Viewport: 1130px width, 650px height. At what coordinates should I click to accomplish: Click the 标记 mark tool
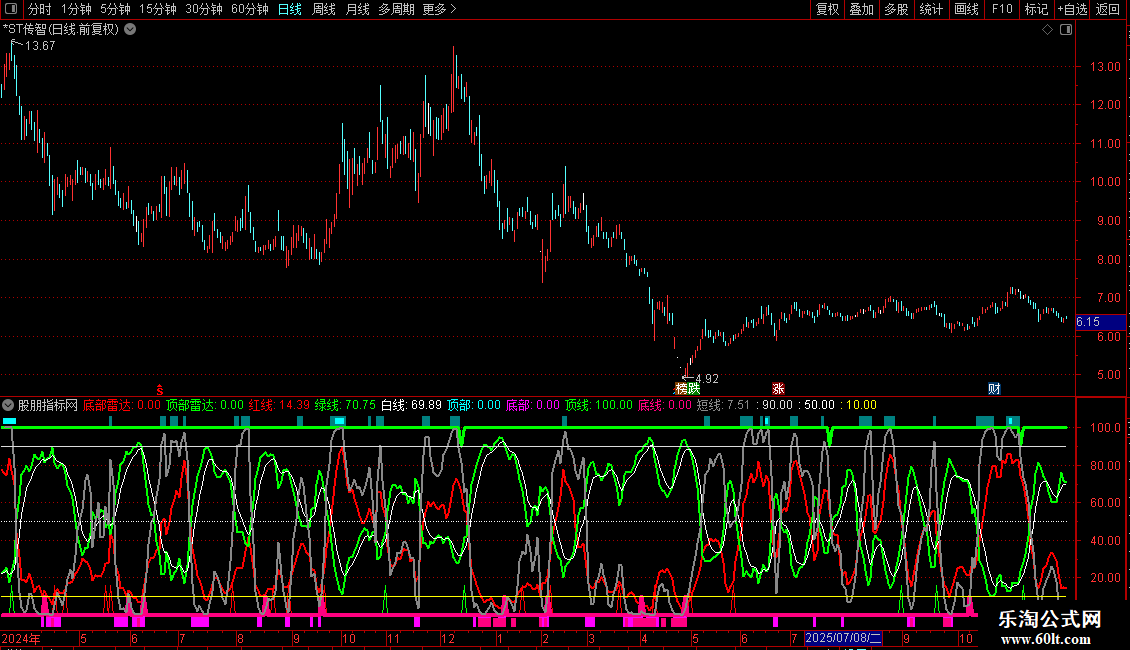(1036, 9)
